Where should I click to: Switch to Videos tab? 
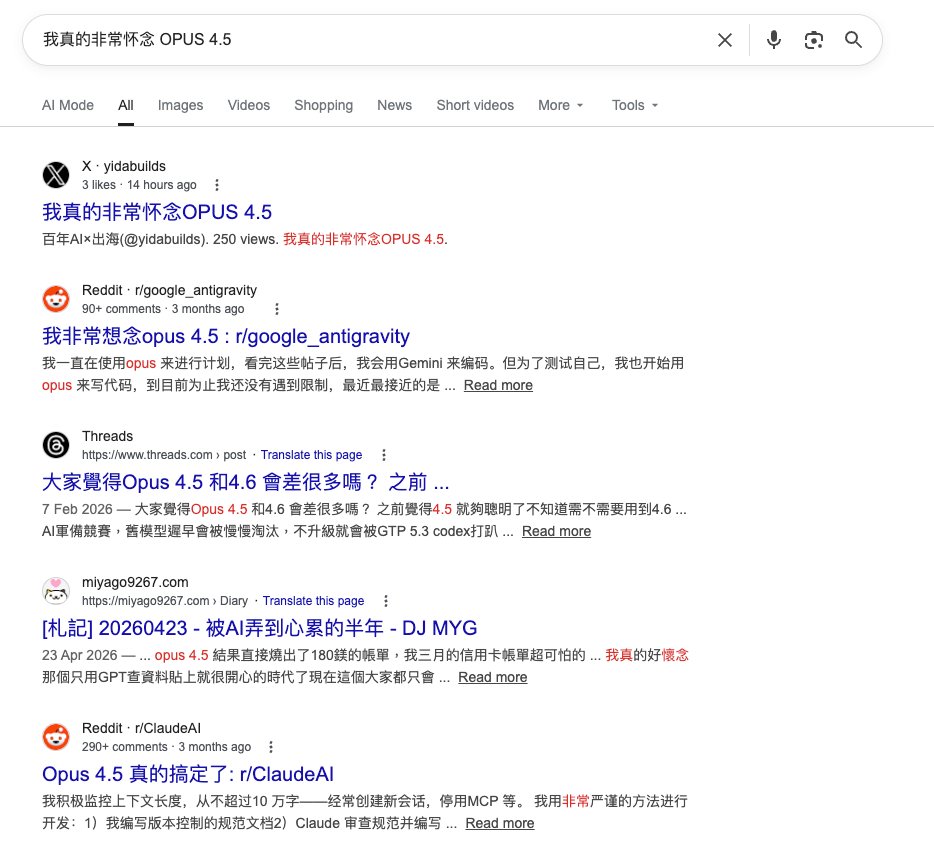pyautogui.click(x=249, y=105)
